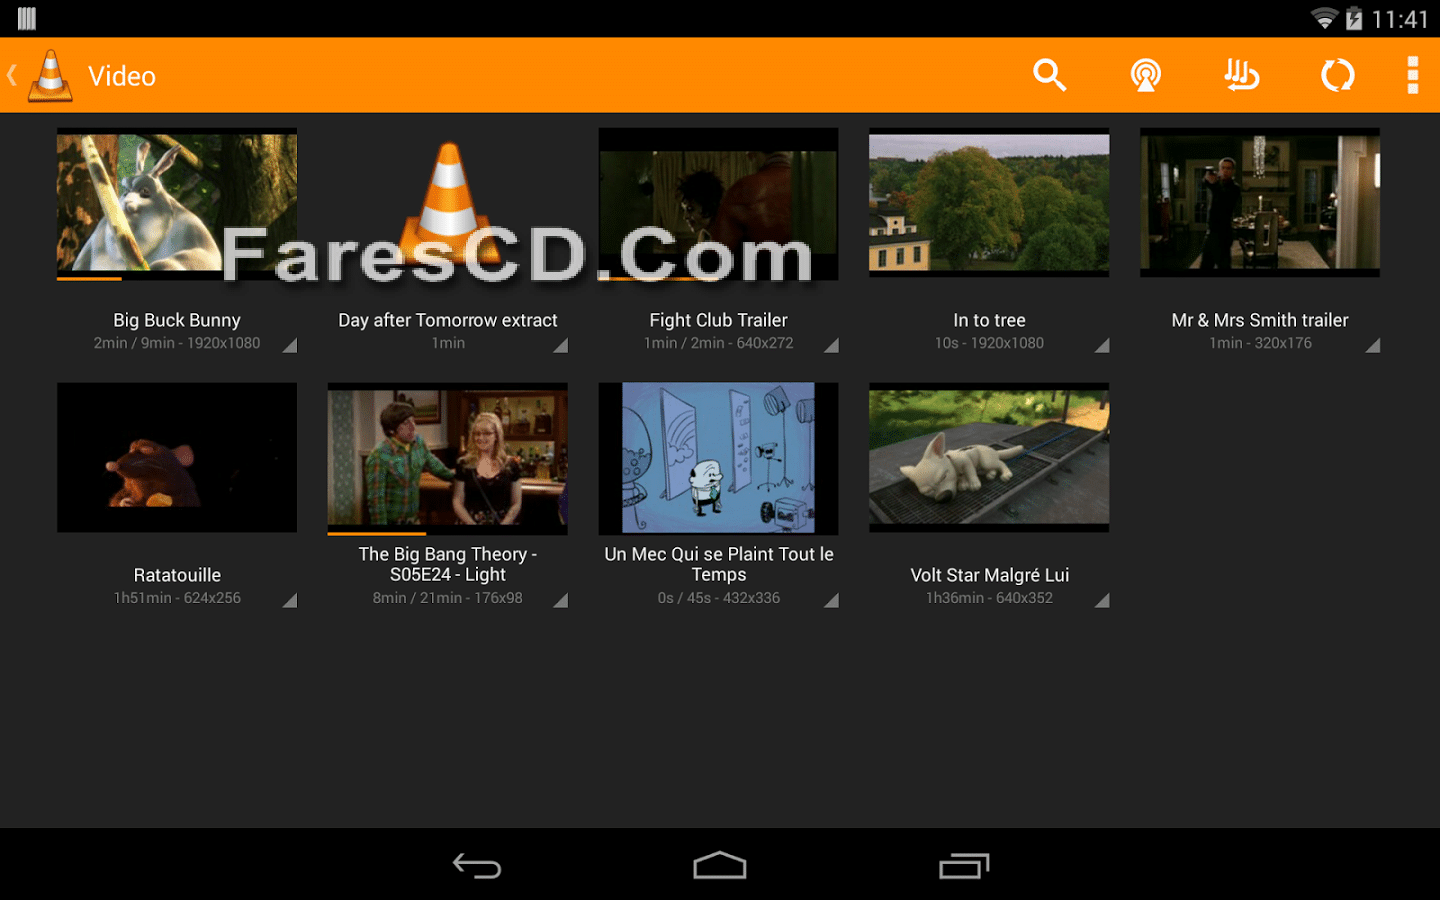Tap the notification icon in status bar
The width and height of the screenshot is (1440, 900).
coord(27,18)
